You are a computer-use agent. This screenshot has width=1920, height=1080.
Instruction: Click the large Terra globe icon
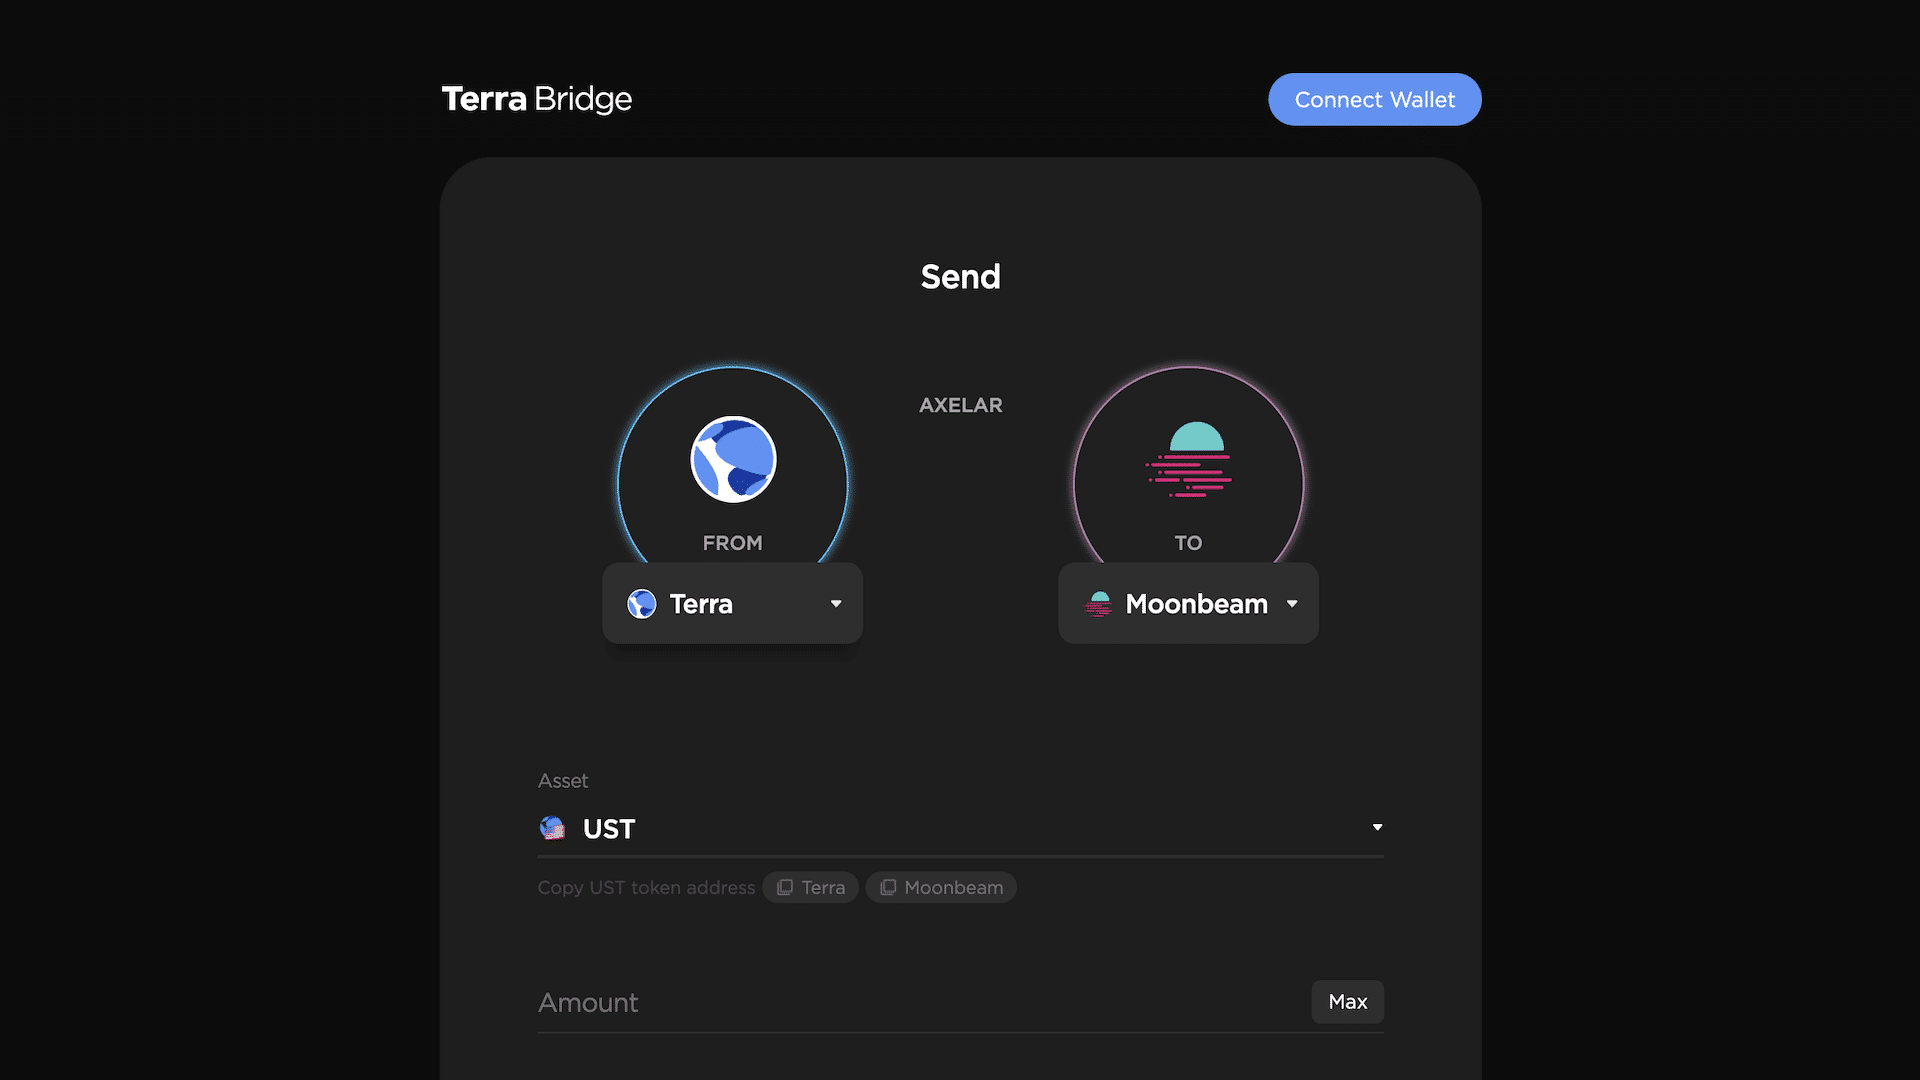point(733,459)
